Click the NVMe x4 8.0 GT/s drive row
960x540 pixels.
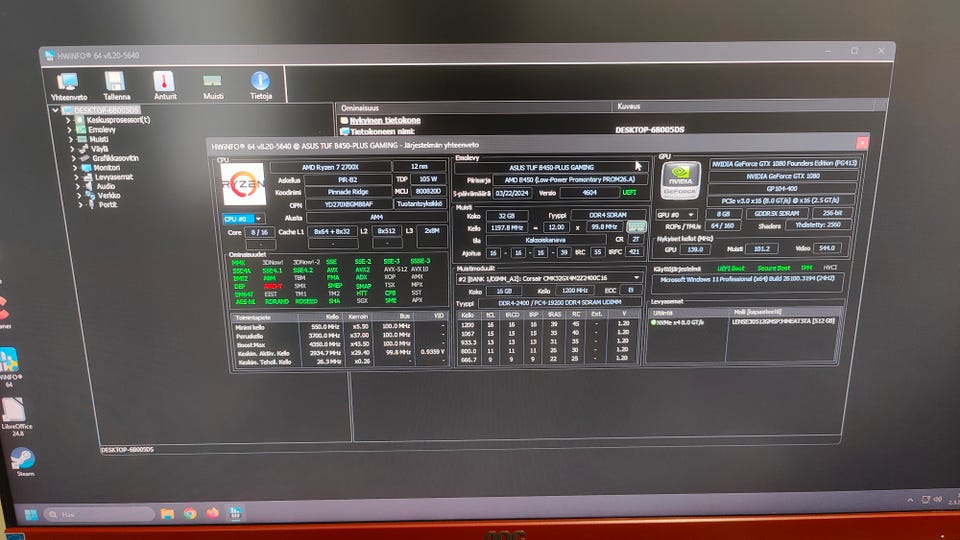pyautogui.click(x=743, y=321)
